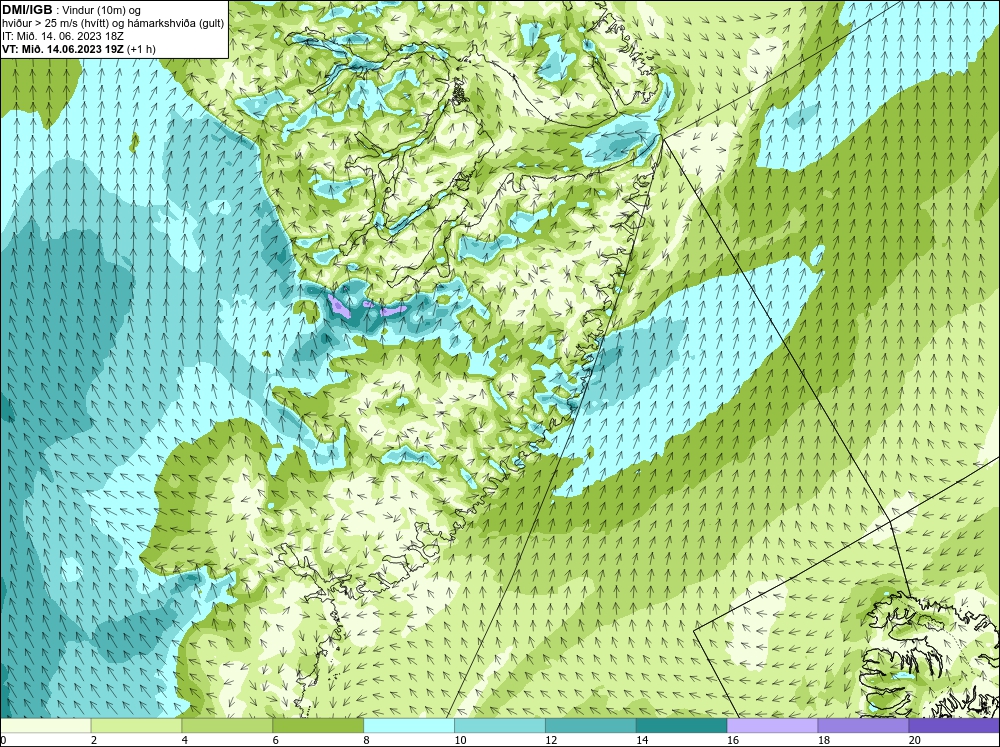This screenshot has height=747, width=1000.
Task: Click the 16–18 m/s light purple swatch
Action: tap(772, 725)
